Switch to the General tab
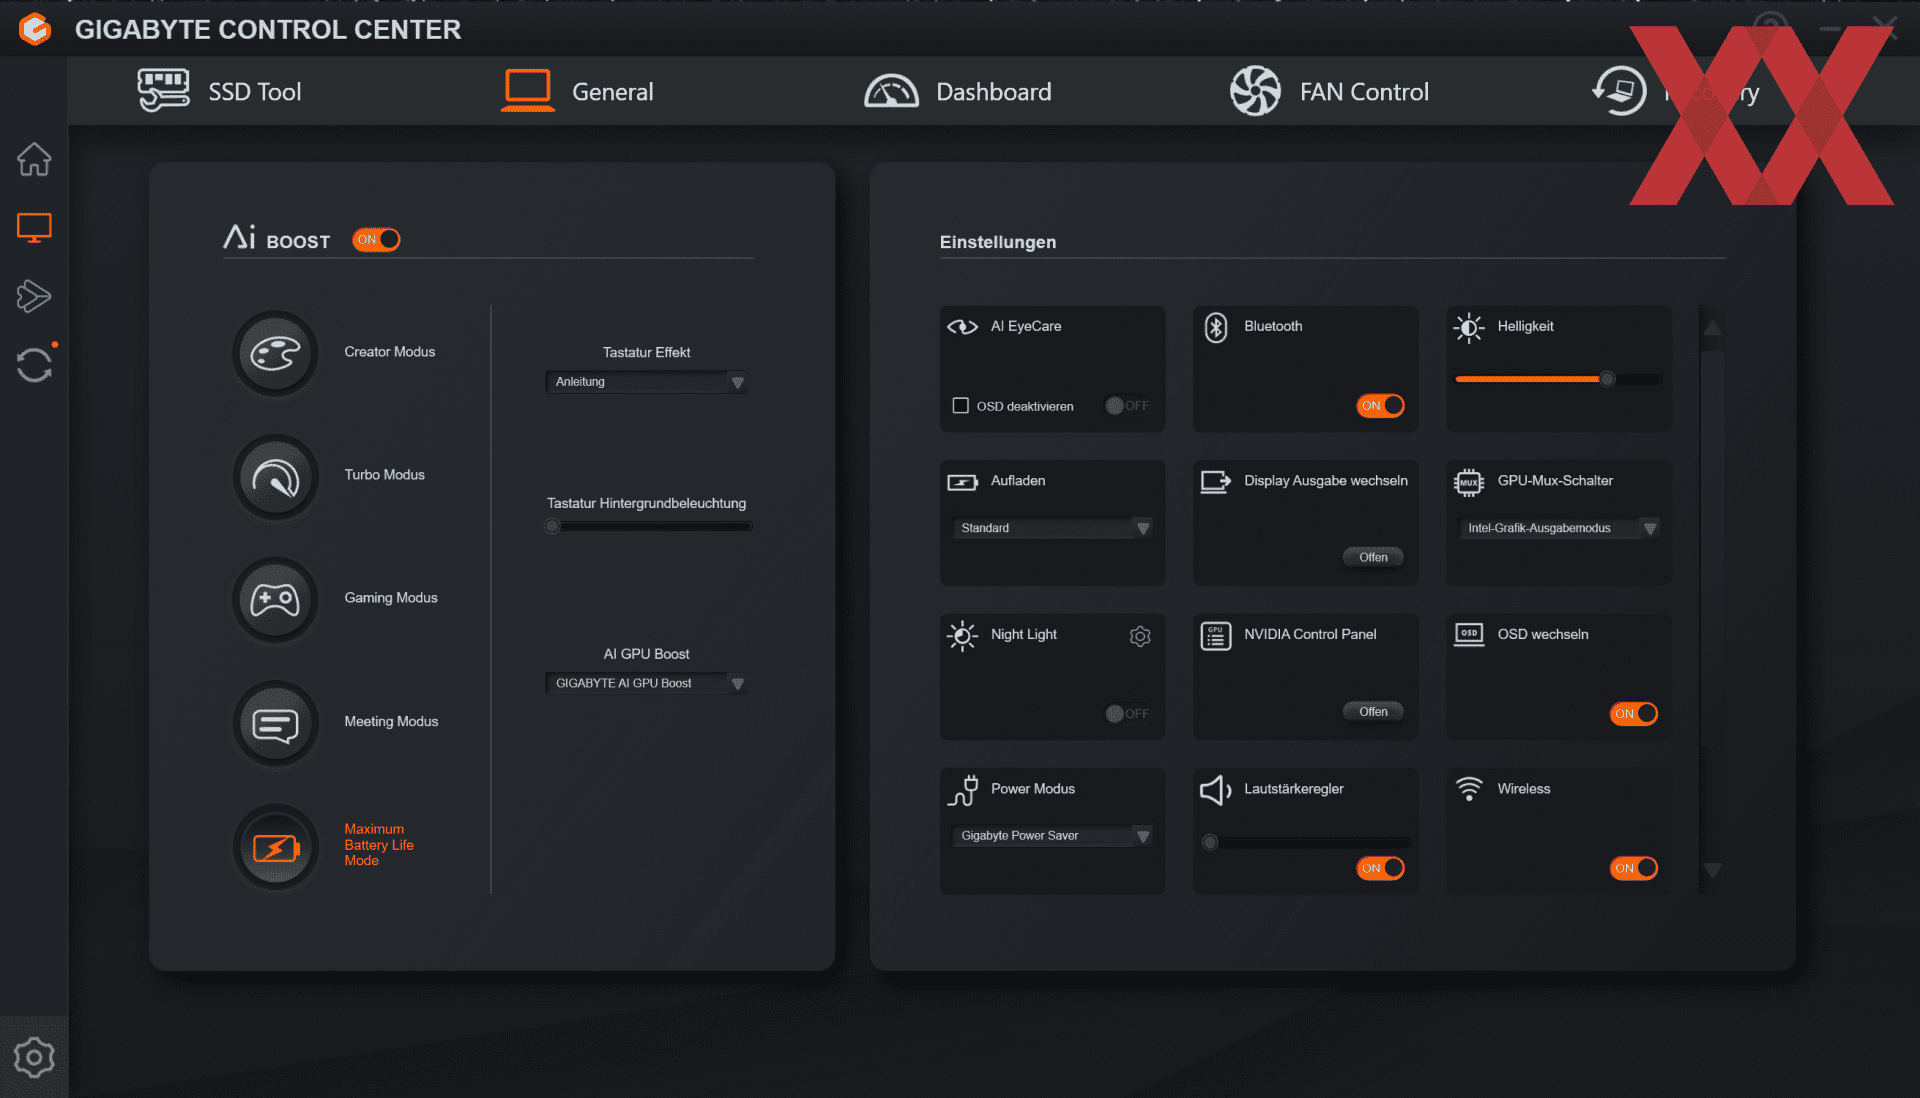 click(x=577, y=91)
